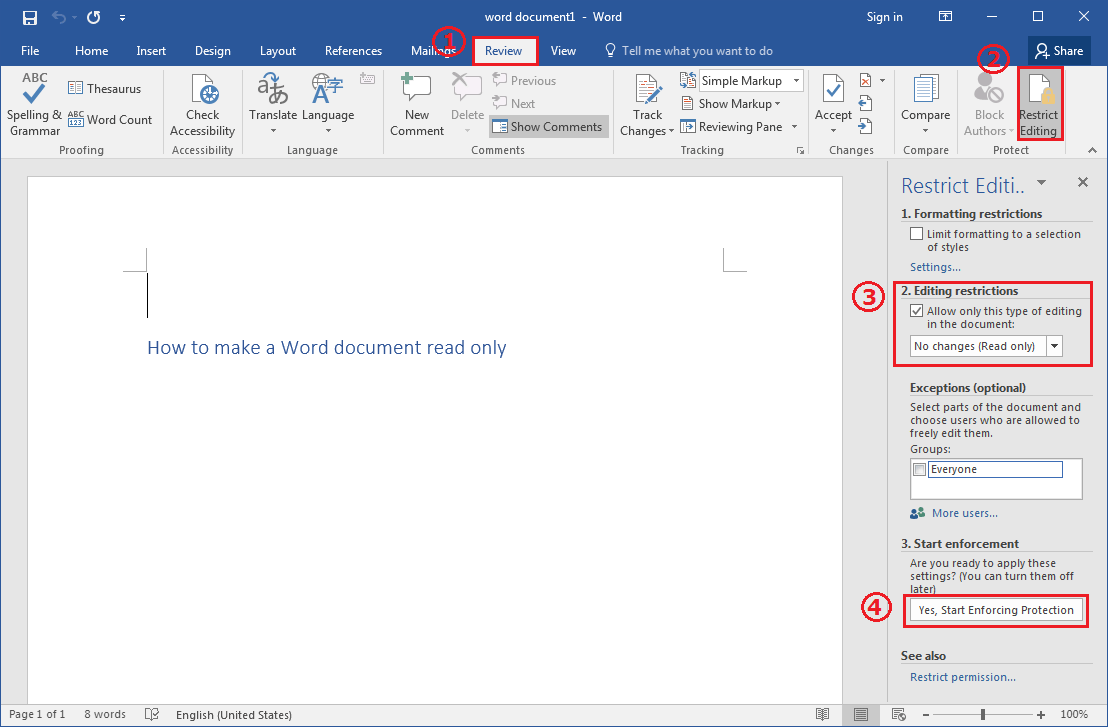The width and height of the screenshot is (1108, 727).
Task: Open the Translate tool
Action: pyautogui.click(x=273, y=105)
